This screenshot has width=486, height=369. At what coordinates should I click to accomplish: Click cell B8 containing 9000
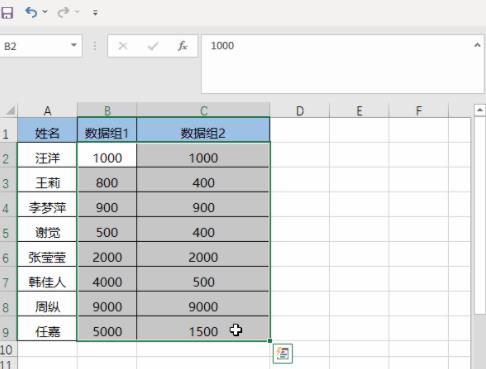(107, 304)
